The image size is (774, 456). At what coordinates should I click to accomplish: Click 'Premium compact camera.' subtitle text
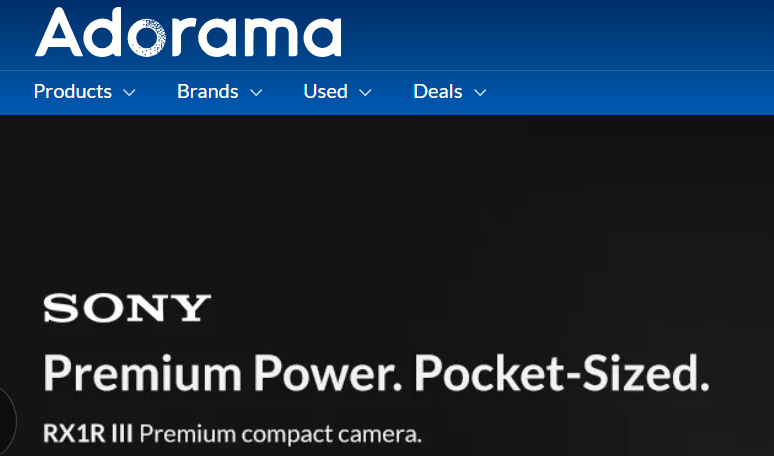pyautogui.click(x=280, y=434)
